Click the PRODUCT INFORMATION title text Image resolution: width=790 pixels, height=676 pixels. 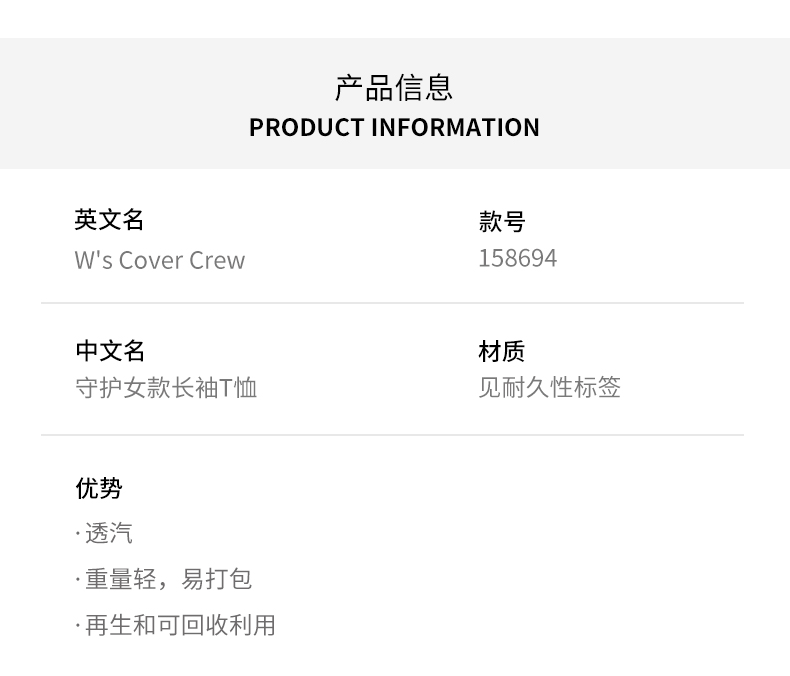coord(394,128)
